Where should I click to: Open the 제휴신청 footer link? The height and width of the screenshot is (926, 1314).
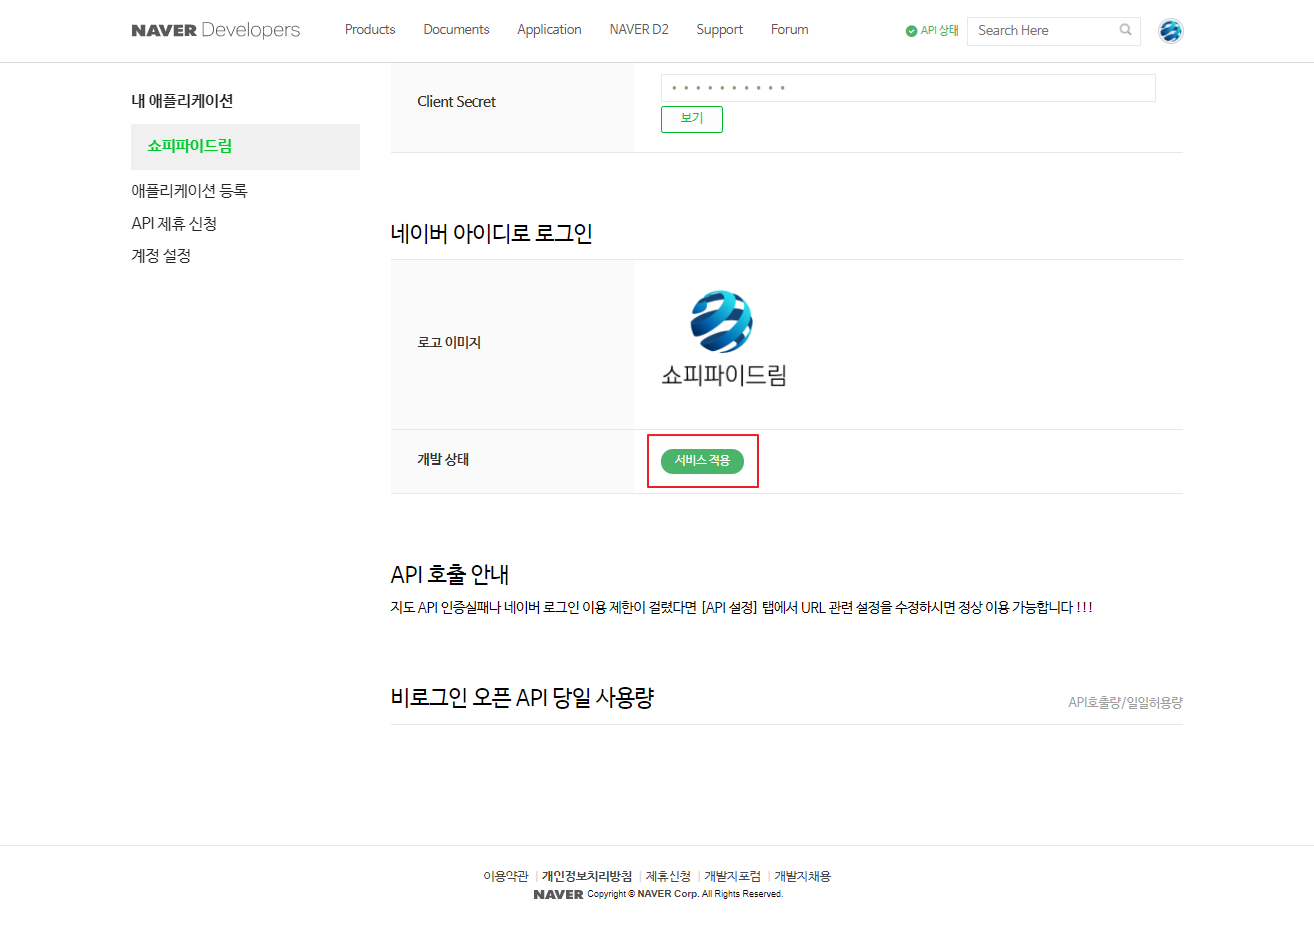click(x=668, y=876)
